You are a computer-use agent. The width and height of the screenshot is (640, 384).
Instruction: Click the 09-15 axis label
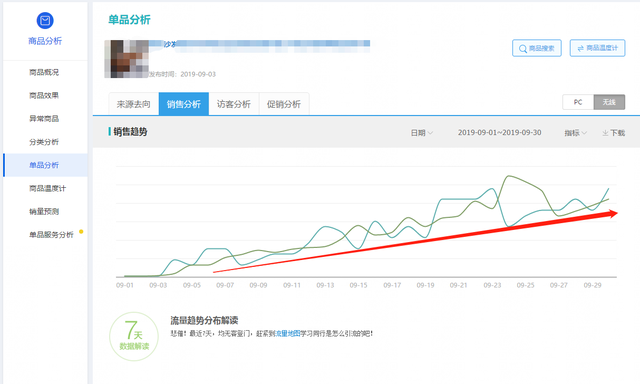(358, 285)
